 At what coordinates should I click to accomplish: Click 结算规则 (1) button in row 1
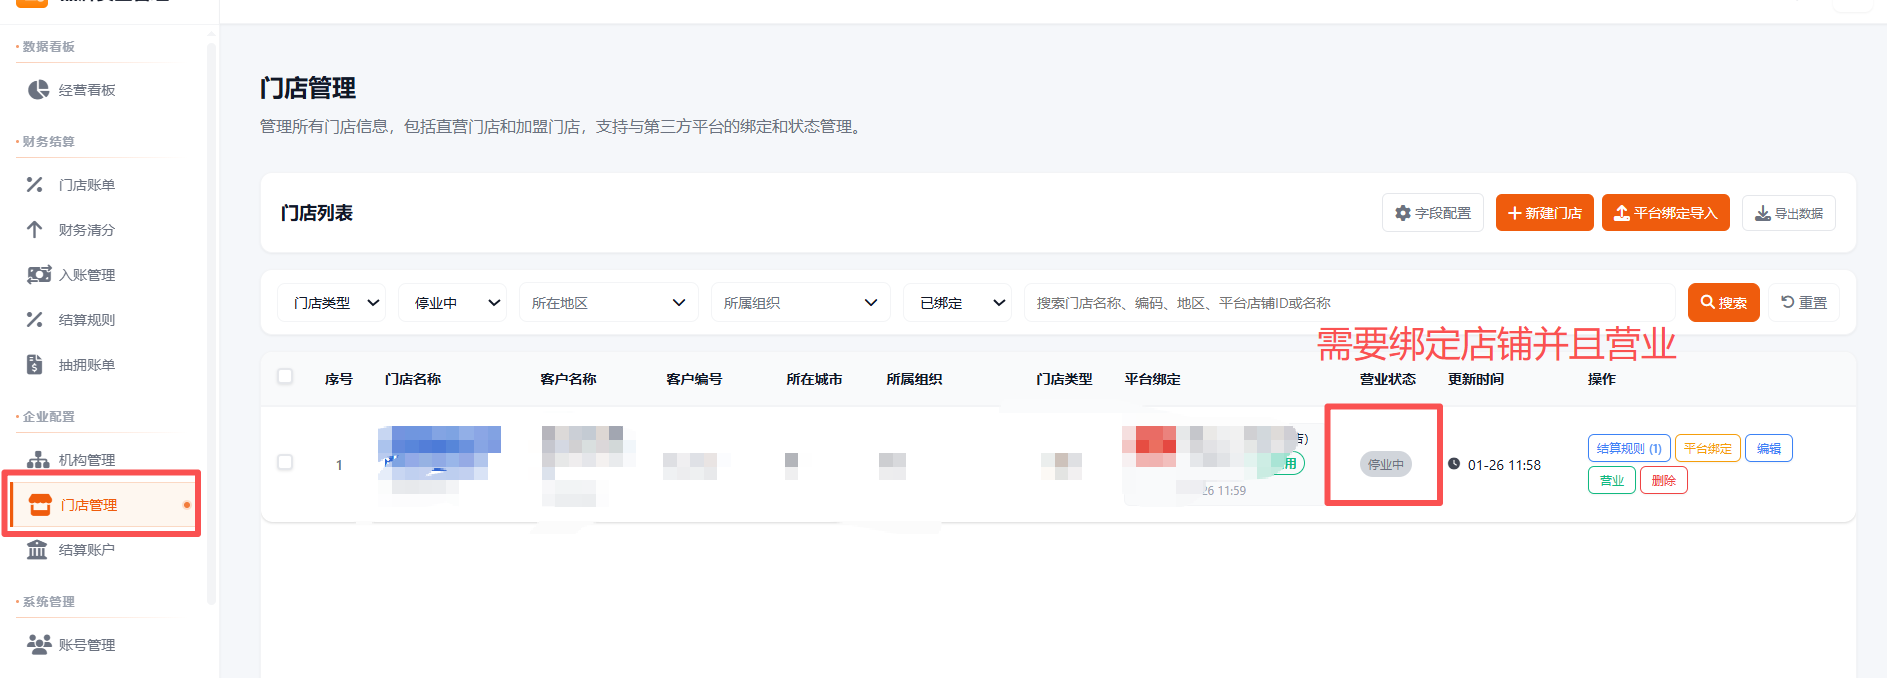(1629, 448)
